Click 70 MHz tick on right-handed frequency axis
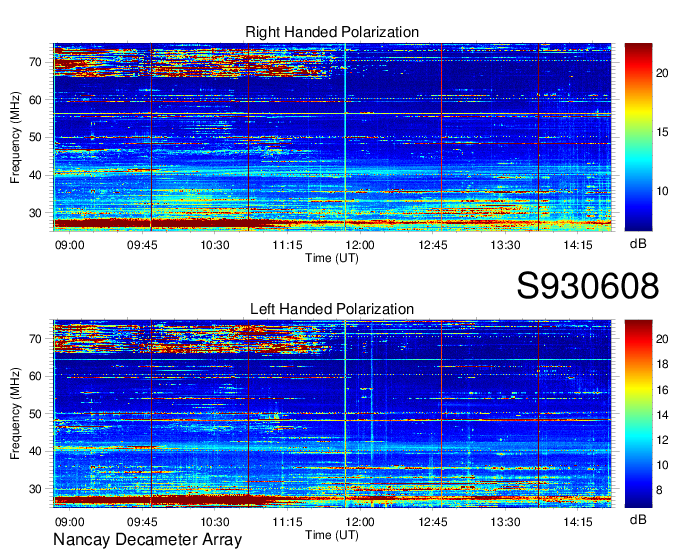The image size is (680, 552). click(36, 62)
